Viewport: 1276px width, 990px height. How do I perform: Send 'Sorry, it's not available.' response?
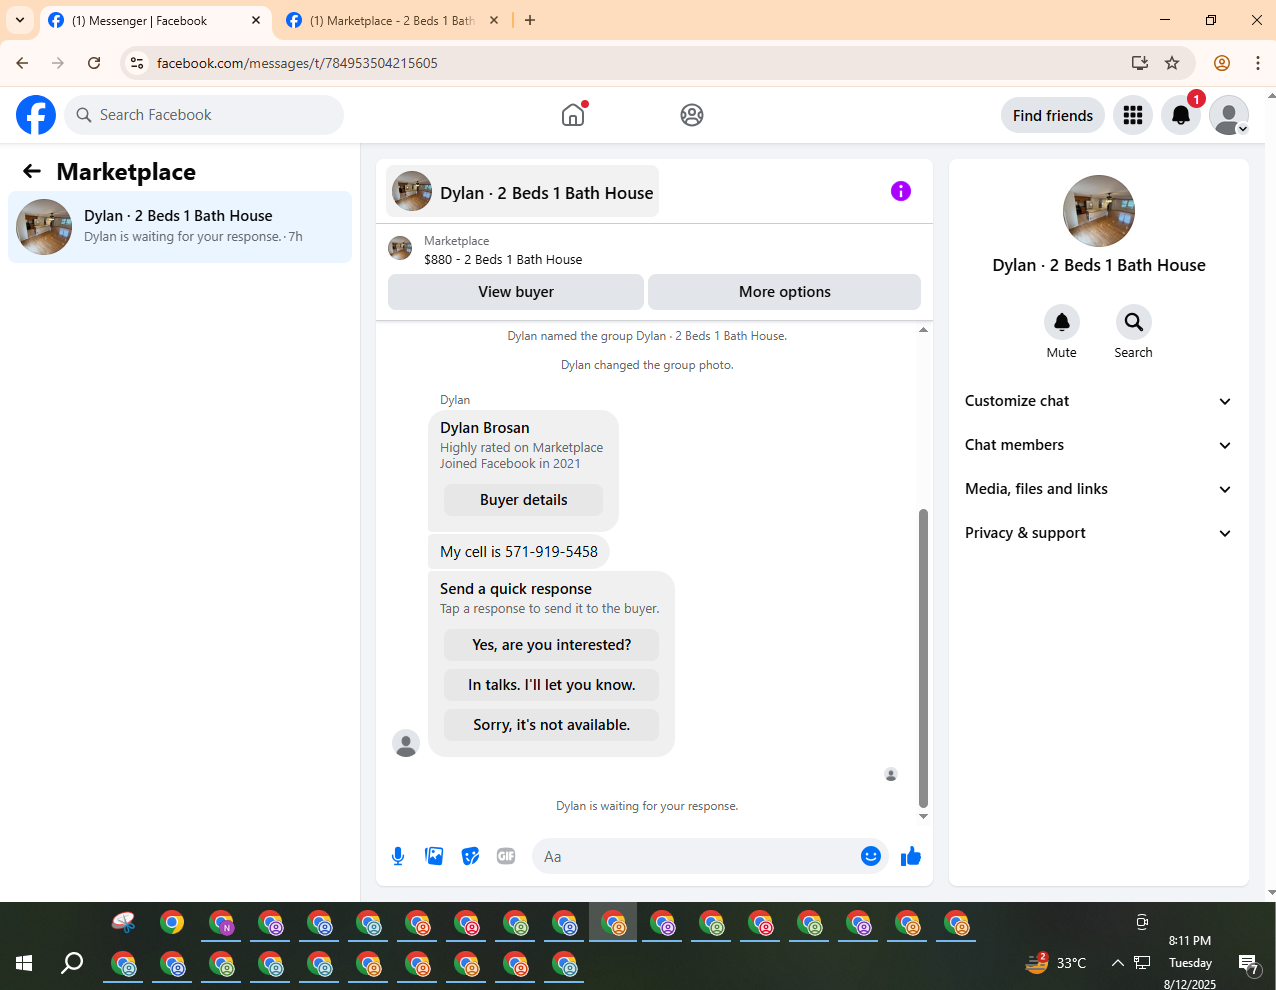click(x=552, y=725)
